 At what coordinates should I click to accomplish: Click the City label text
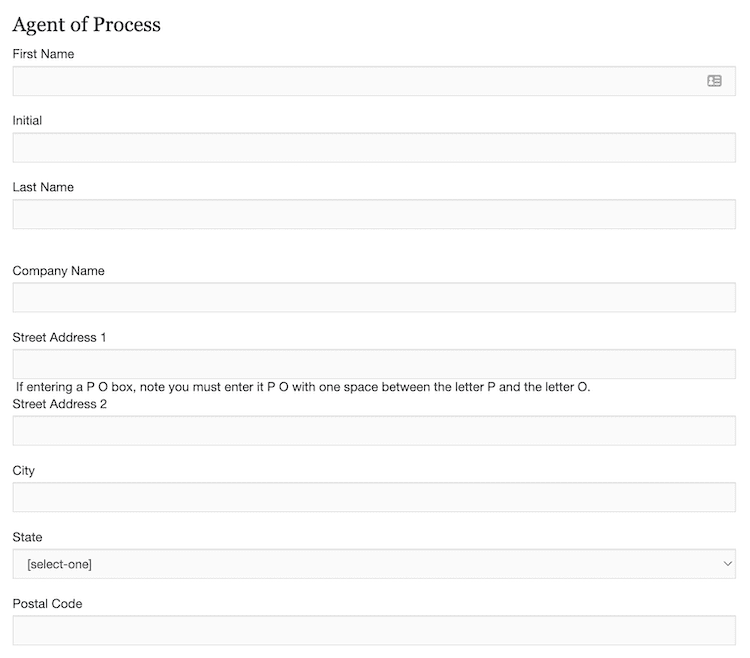click(x=23, y=470)
